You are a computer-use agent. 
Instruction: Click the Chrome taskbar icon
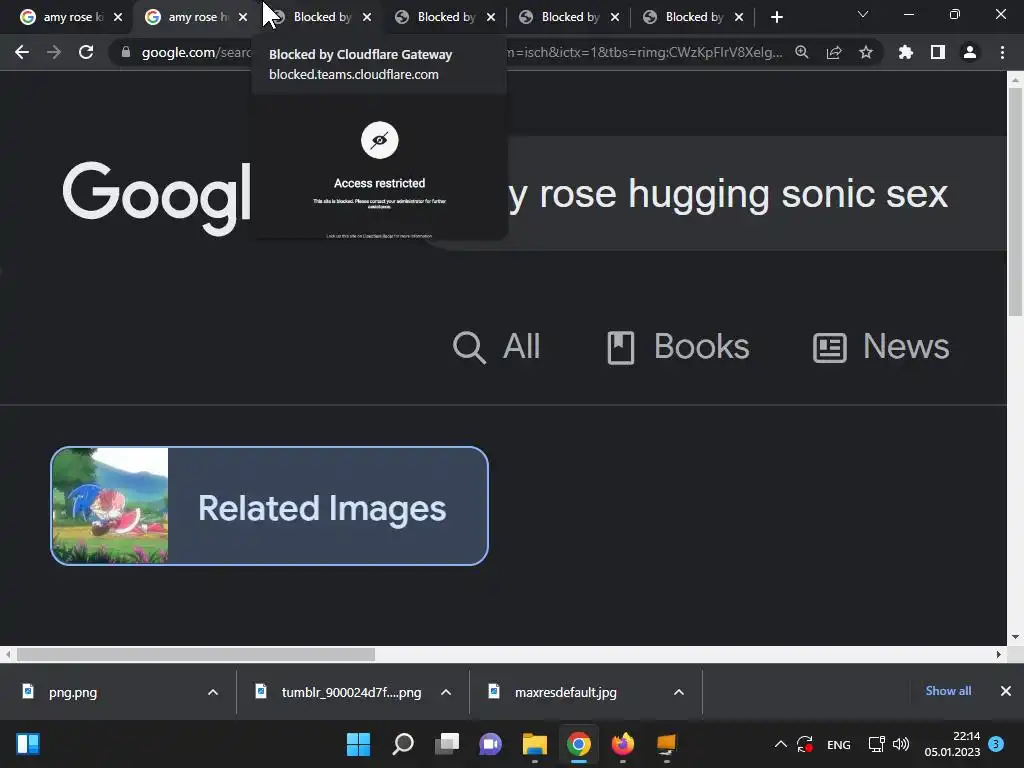point(579,744)
